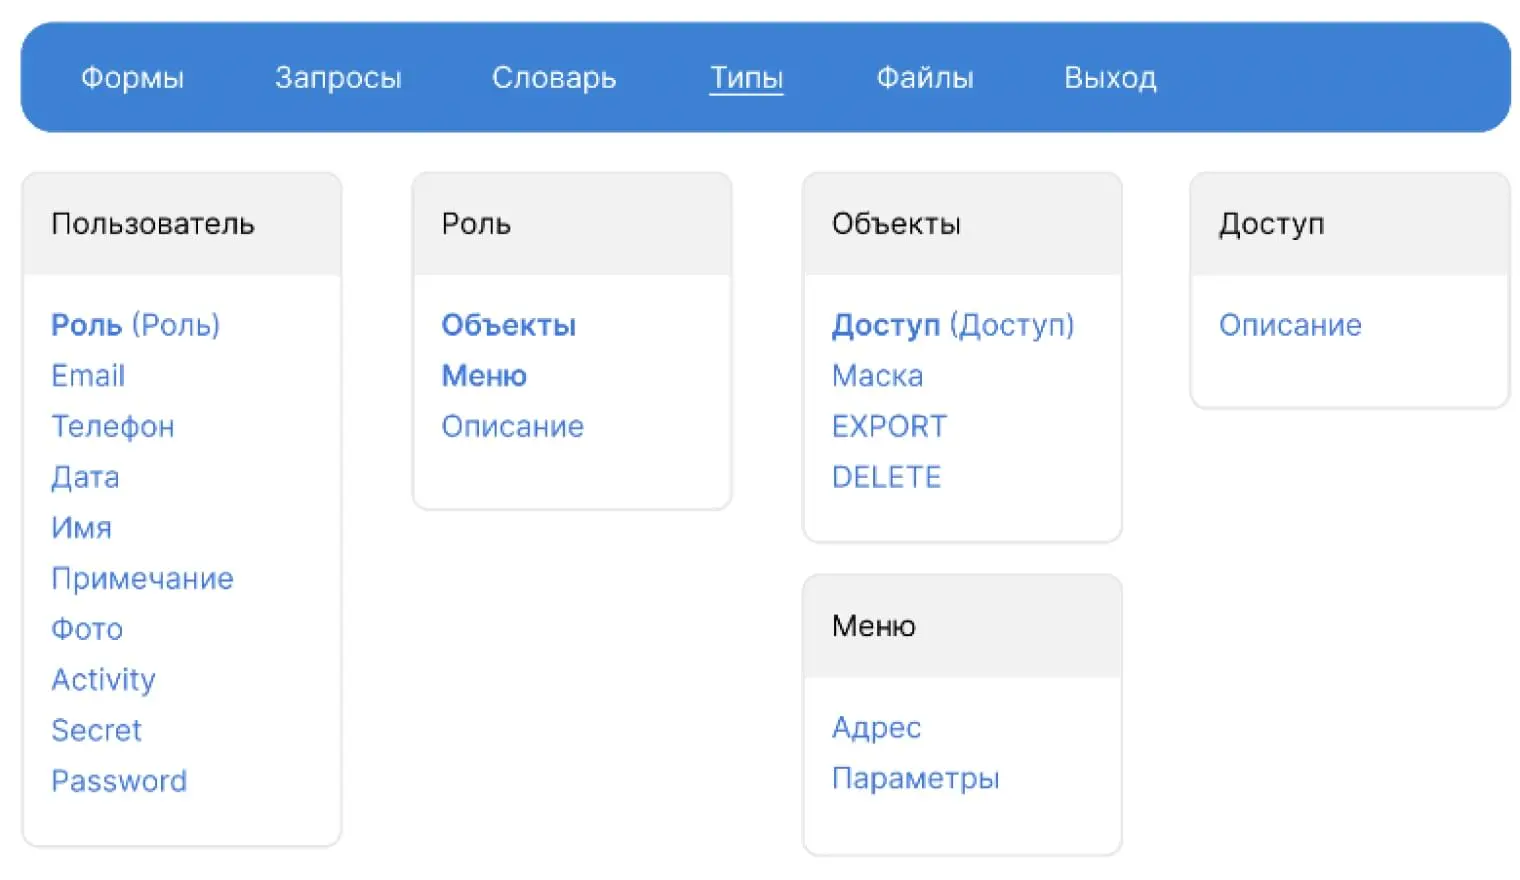
Task: Open the Password attribute link
Action: pyautogui.click(x=119, y=781)
